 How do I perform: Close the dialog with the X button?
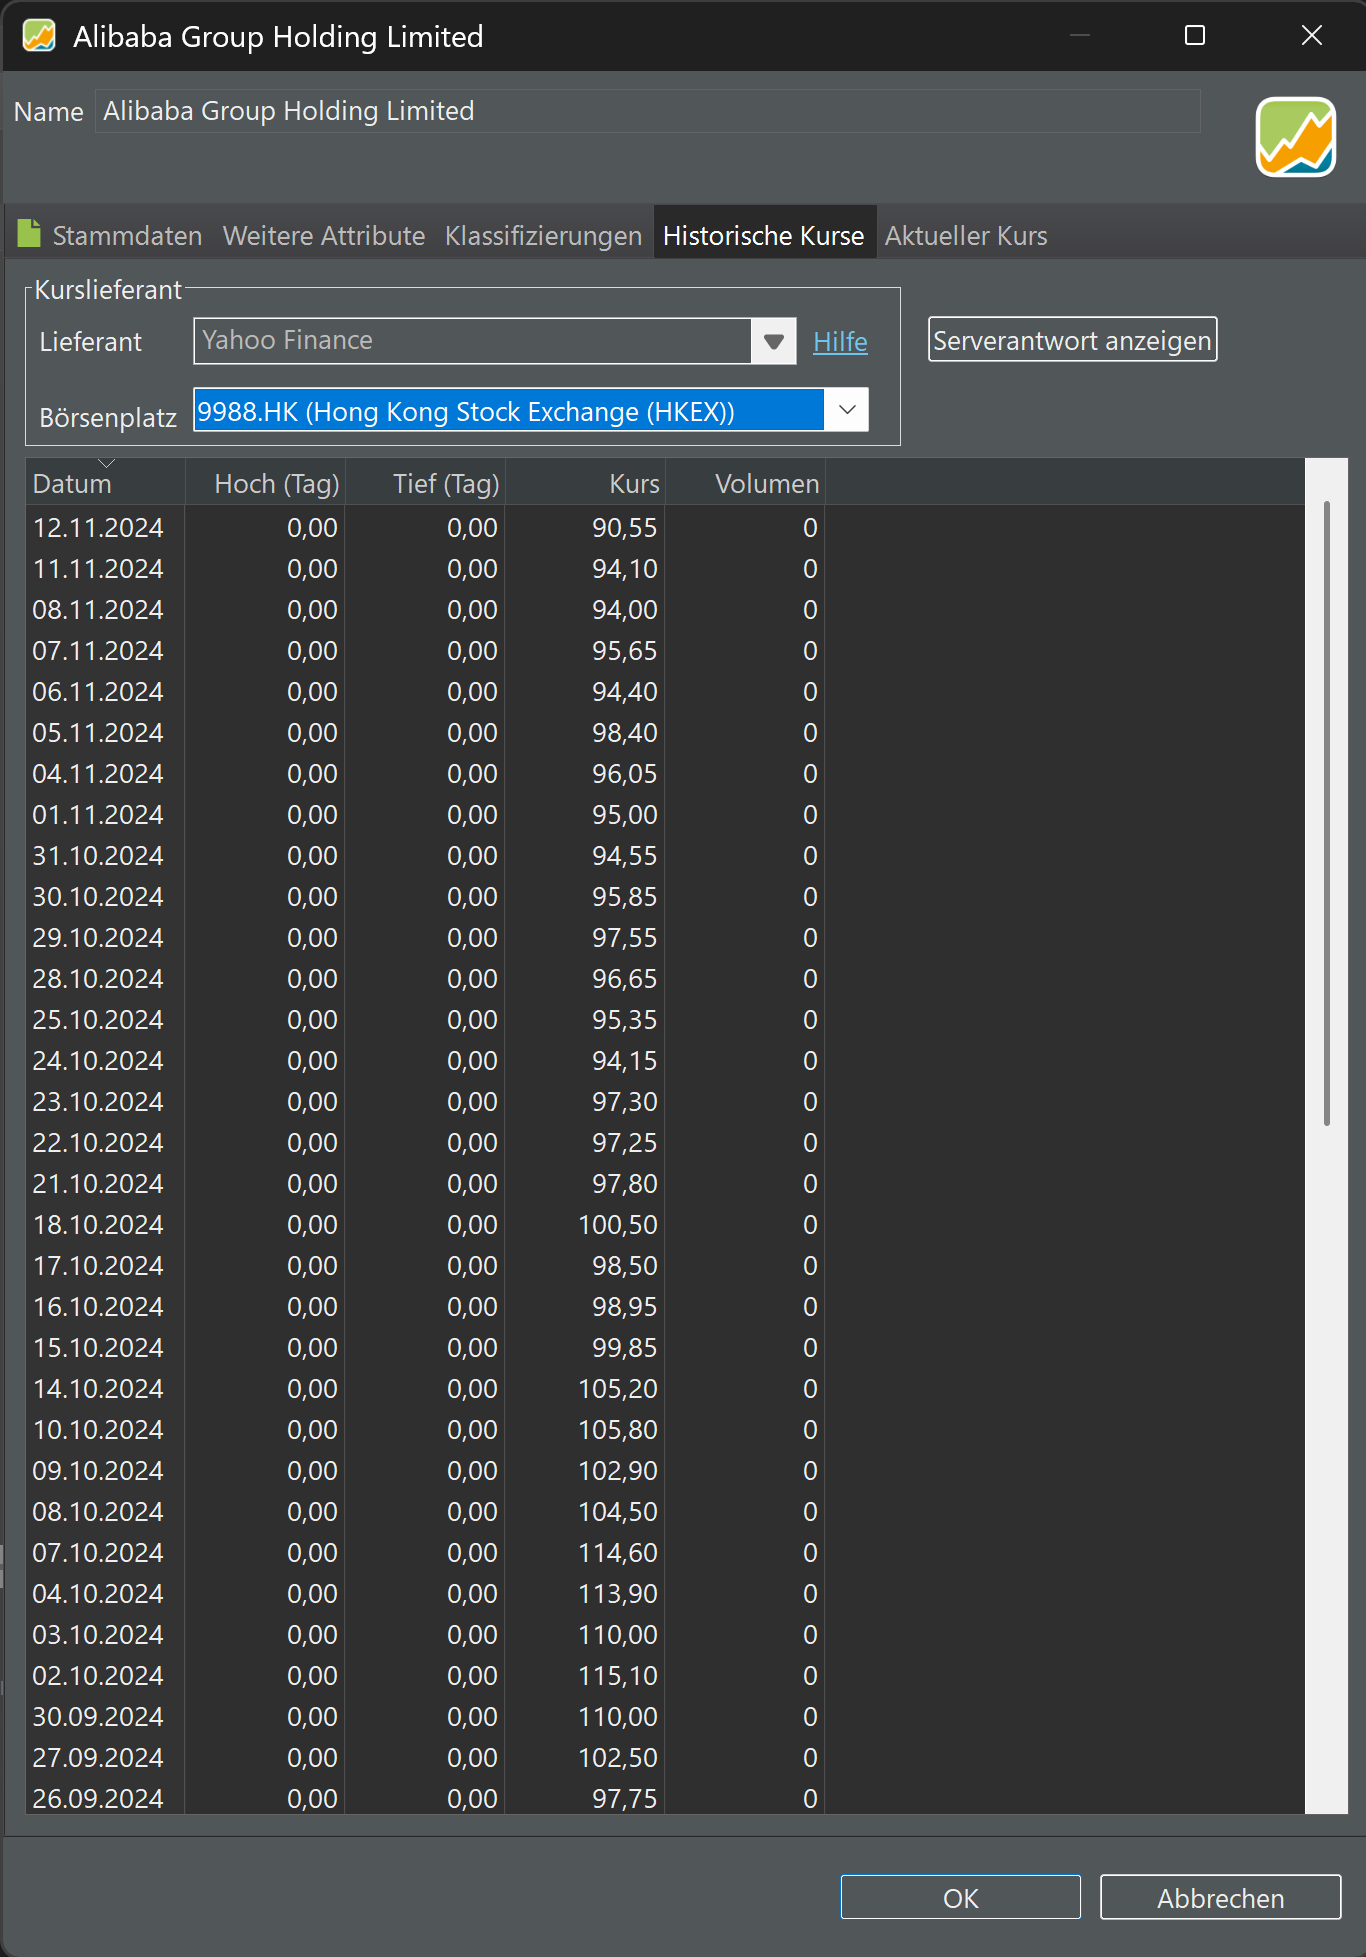(x=1311, y=36)
